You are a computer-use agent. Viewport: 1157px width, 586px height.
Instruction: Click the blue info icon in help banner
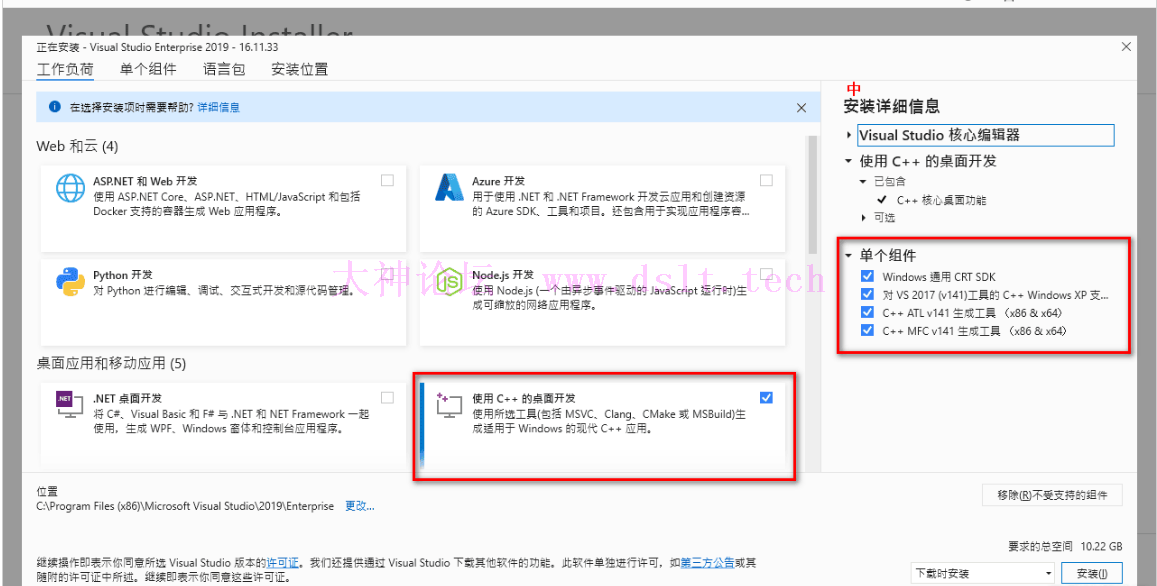tap(55, 107)
